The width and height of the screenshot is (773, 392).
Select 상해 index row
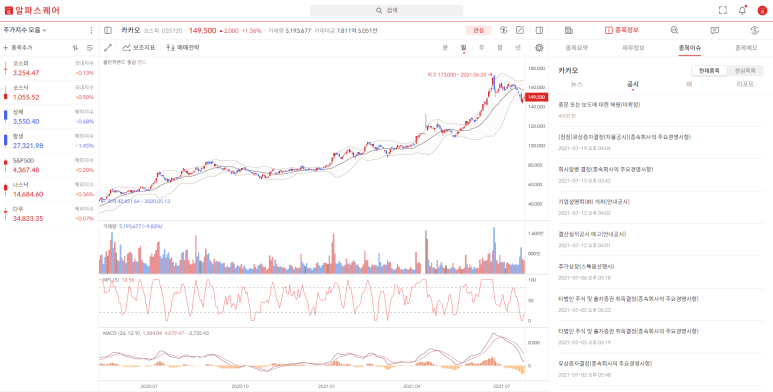(x=49, y=116)
